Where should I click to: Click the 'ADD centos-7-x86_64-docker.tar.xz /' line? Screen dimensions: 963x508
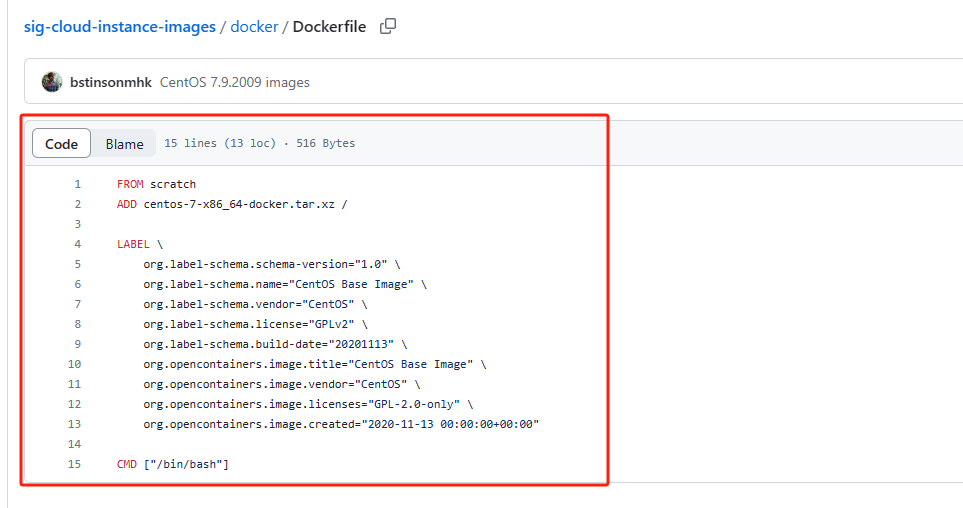tap(232, 204)
